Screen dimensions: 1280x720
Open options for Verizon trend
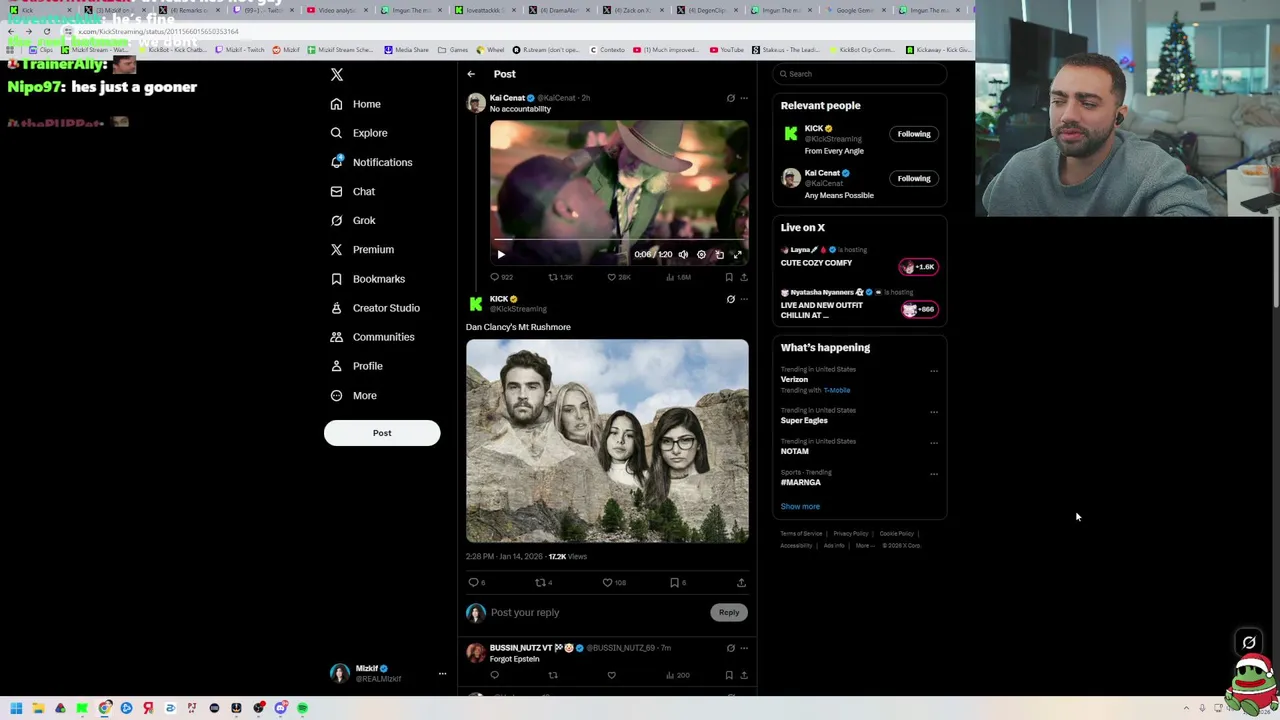click(934, 371)
